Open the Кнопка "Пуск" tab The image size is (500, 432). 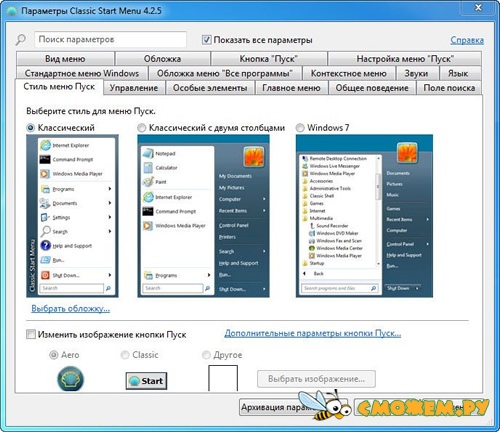click(269, 59)
